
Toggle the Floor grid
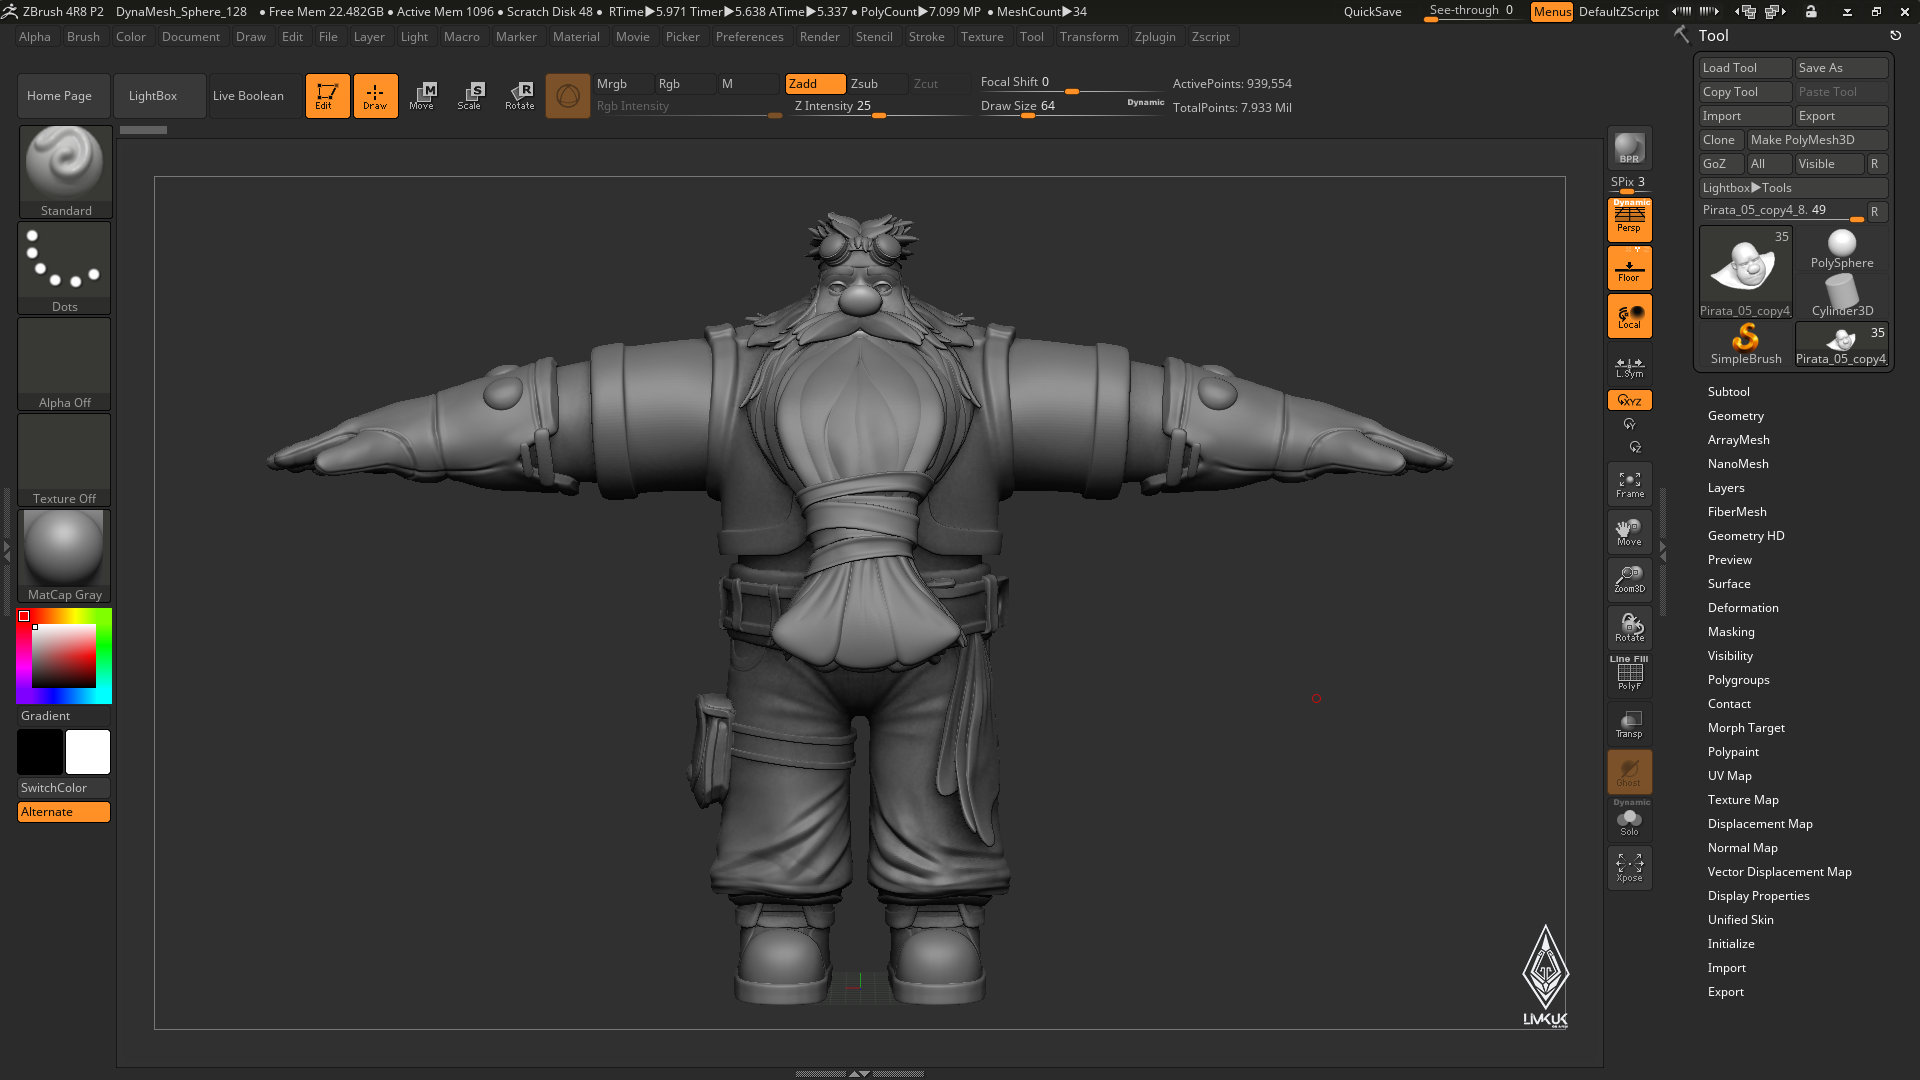tap(1629, 268)
